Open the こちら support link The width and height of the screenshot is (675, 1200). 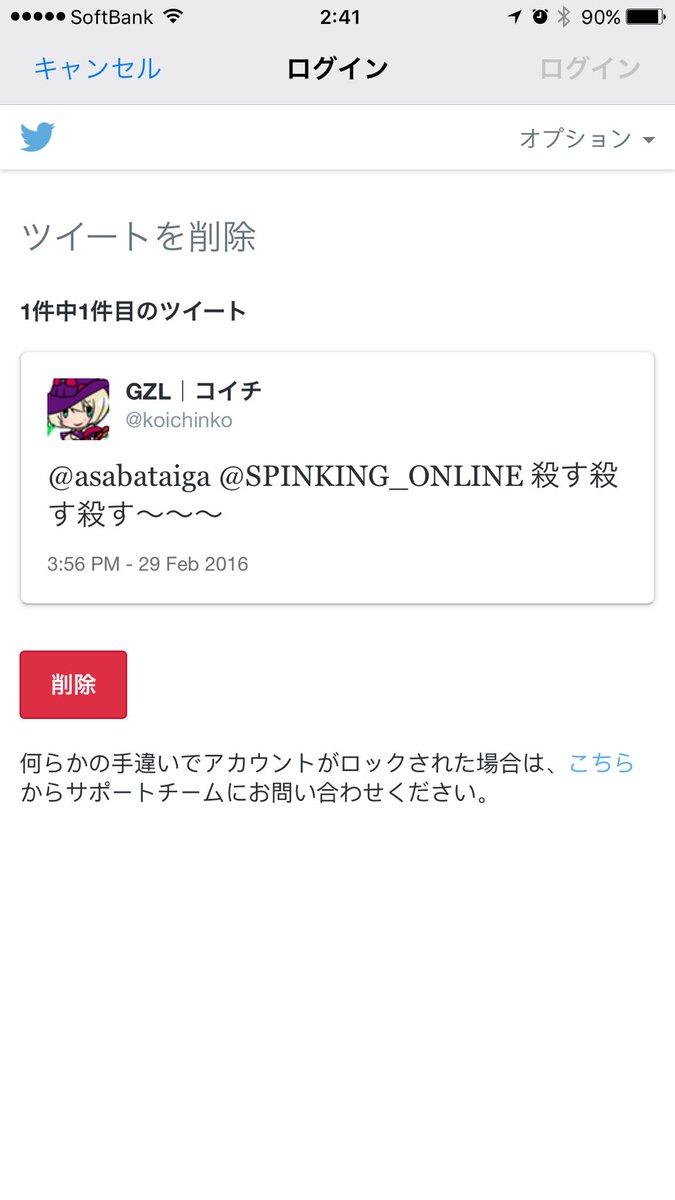pyautogui.click(x=602, y=764)
